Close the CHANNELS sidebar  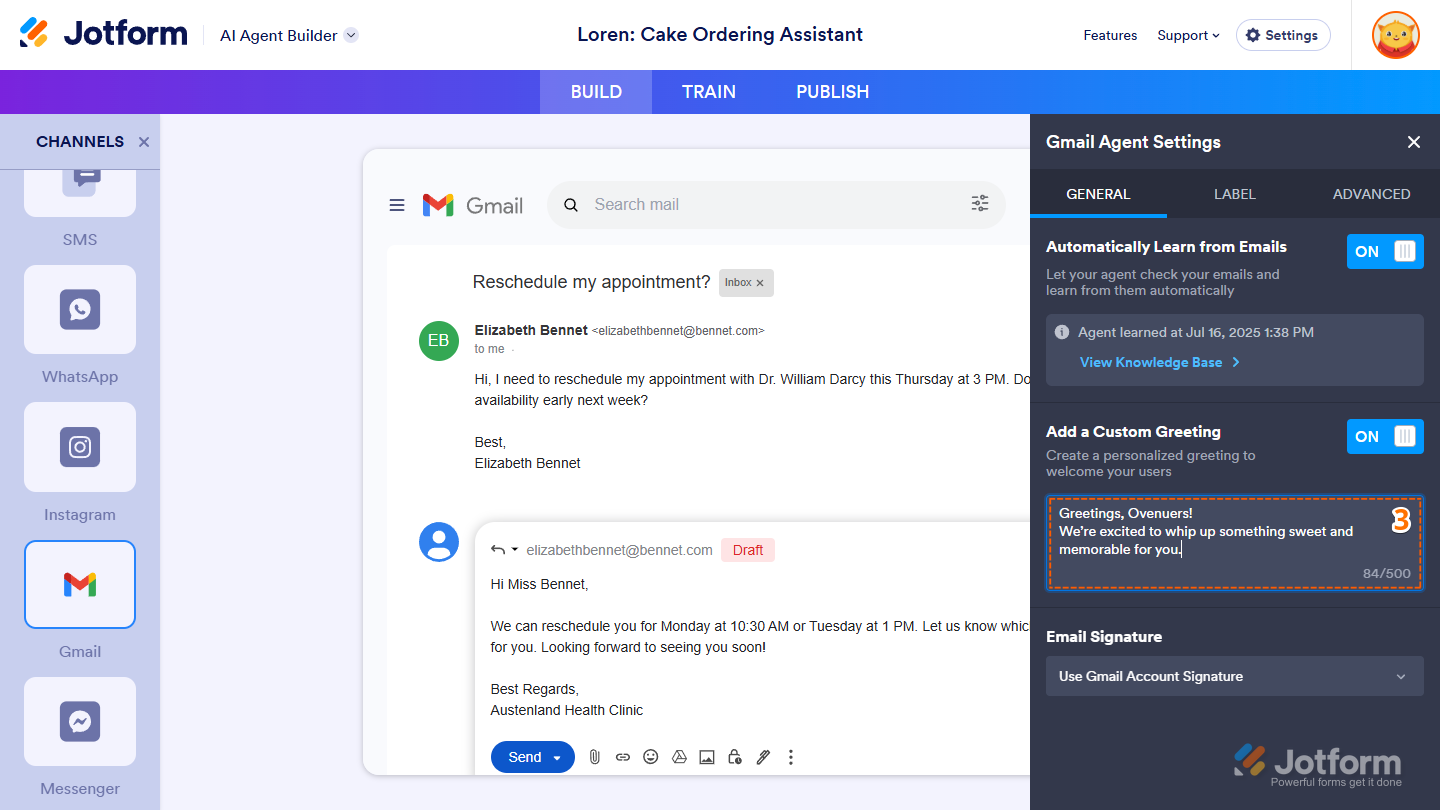144,142
